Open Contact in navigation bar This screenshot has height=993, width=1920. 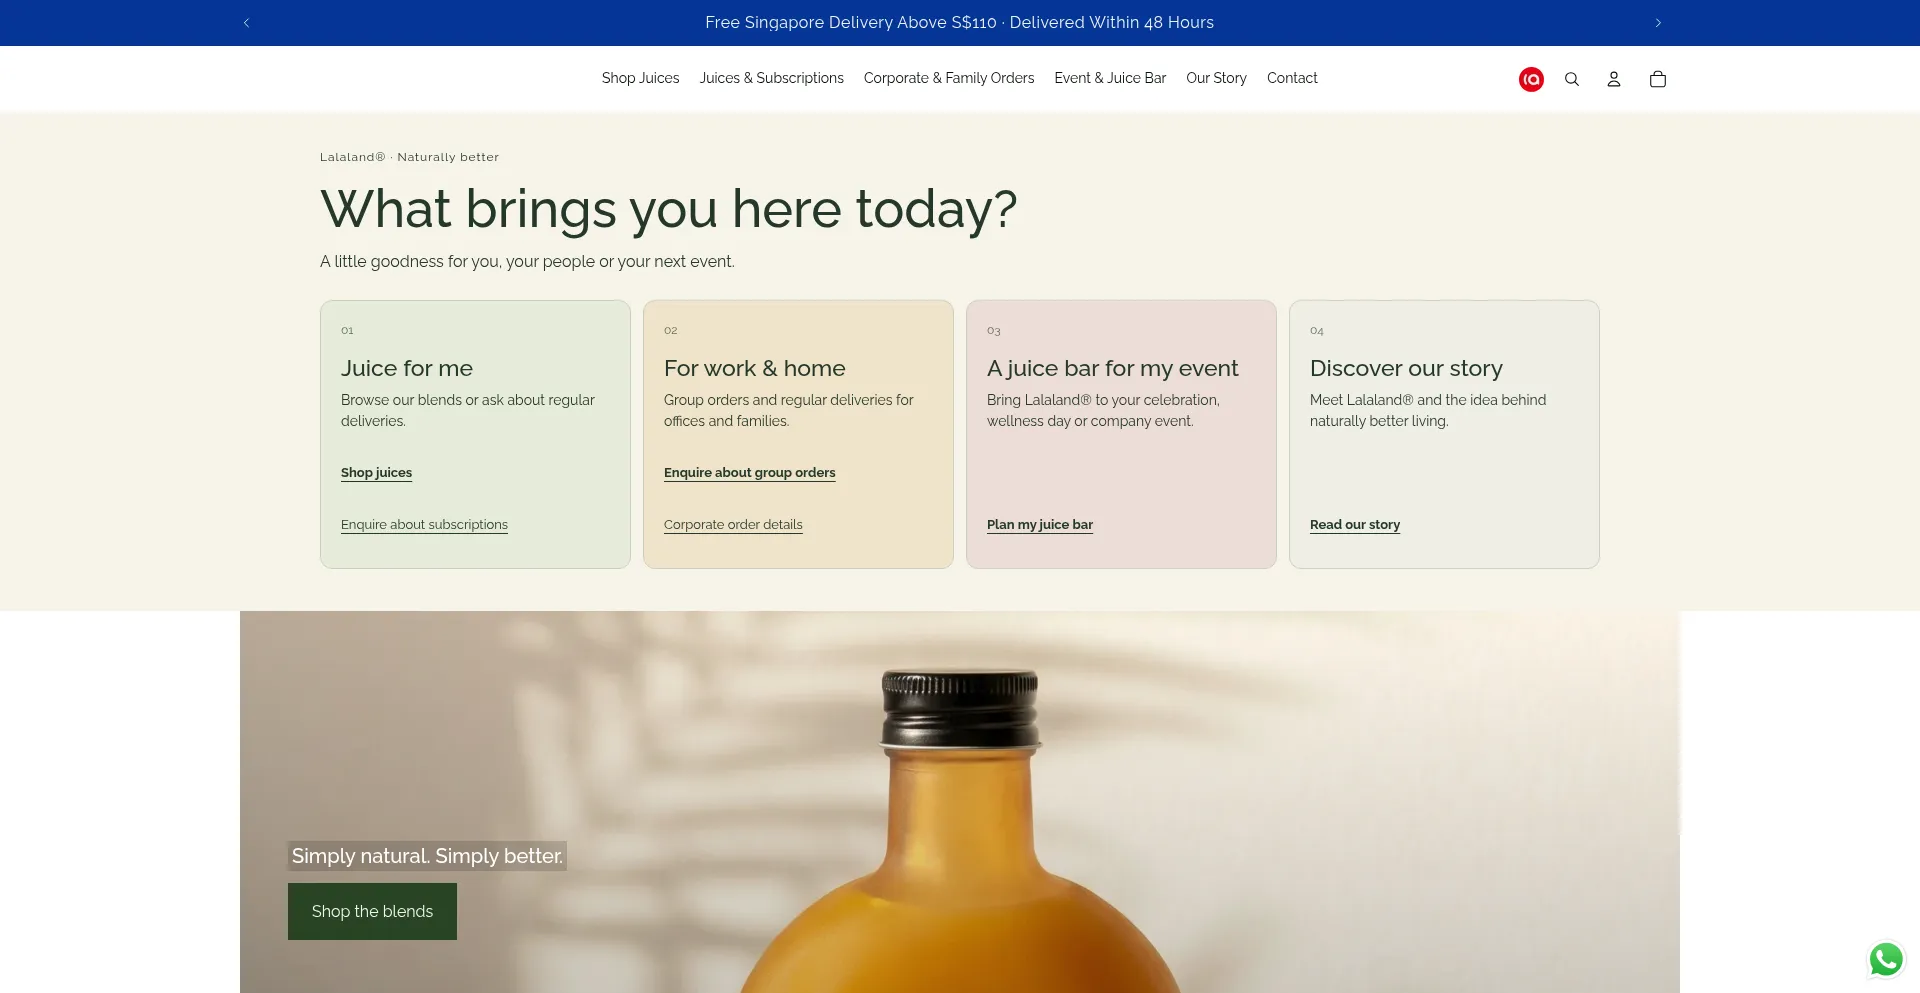click(x=1292, y=78)
